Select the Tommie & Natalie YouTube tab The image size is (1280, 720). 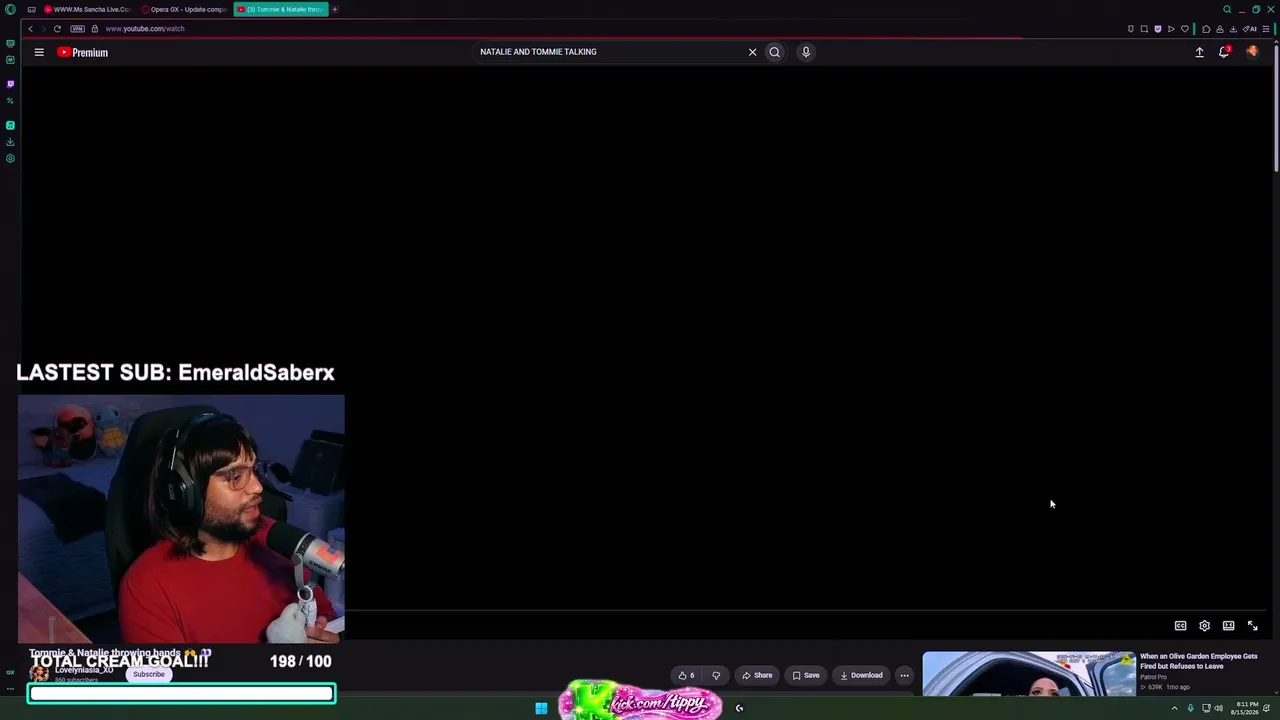(281, 9)
